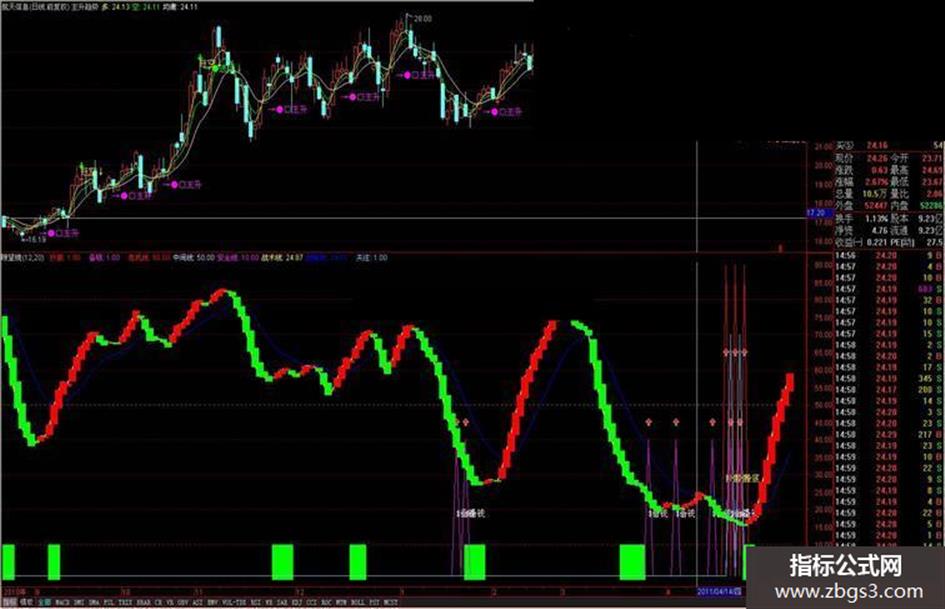Viewport: 945px width, 609px height.
Task: Select the OBV indicator tab
Action: (x=183, y=602)
